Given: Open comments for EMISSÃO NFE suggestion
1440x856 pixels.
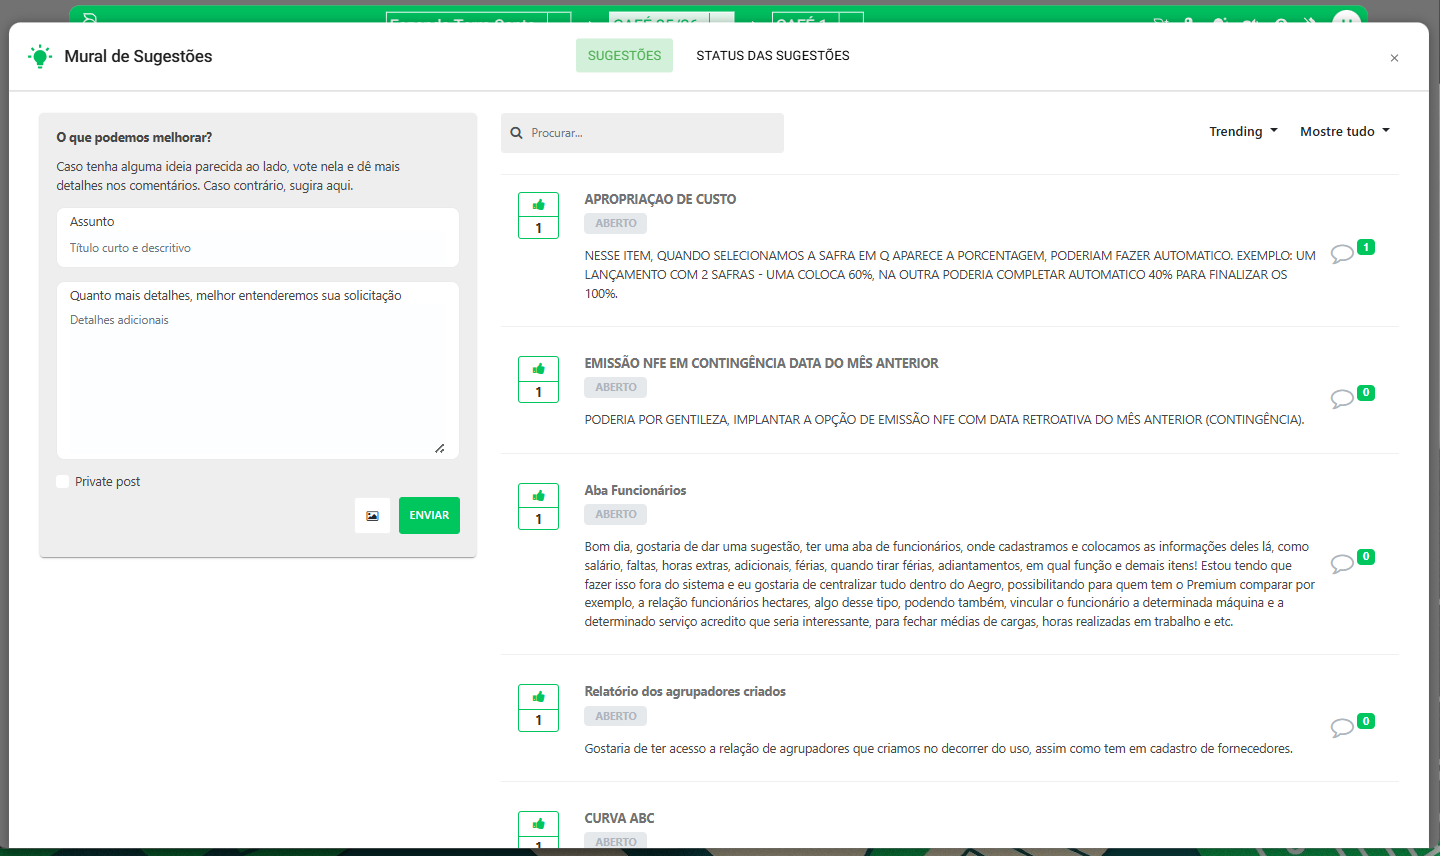Looking at the screenshot, I should (x=1342, y=399).
